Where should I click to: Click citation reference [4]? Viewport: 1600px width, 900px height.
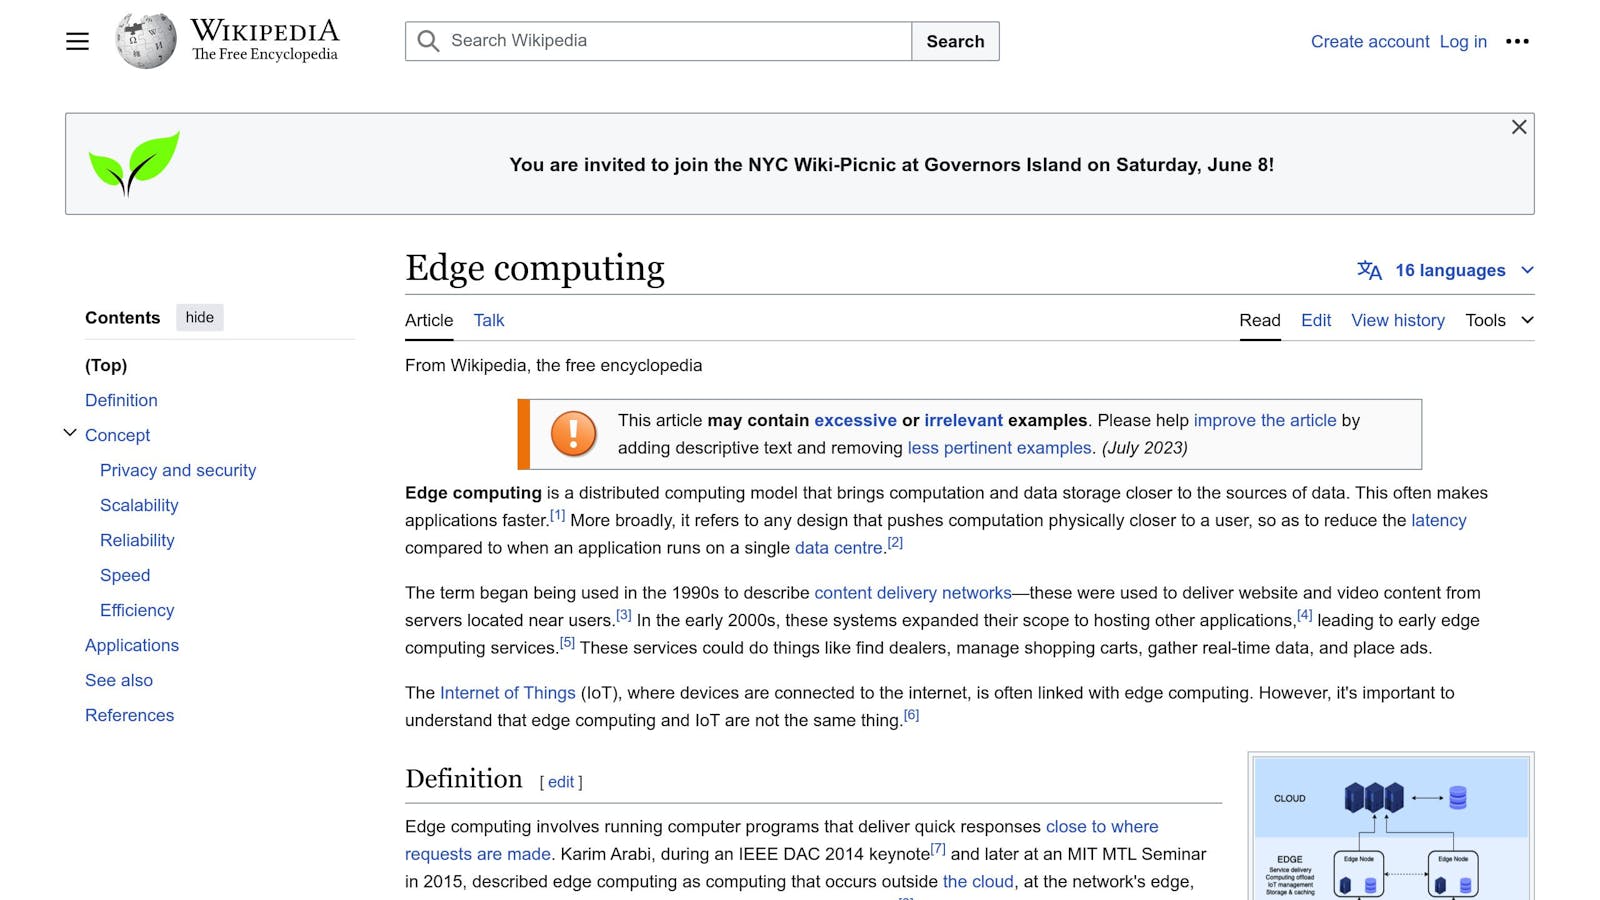[1304, 614]
